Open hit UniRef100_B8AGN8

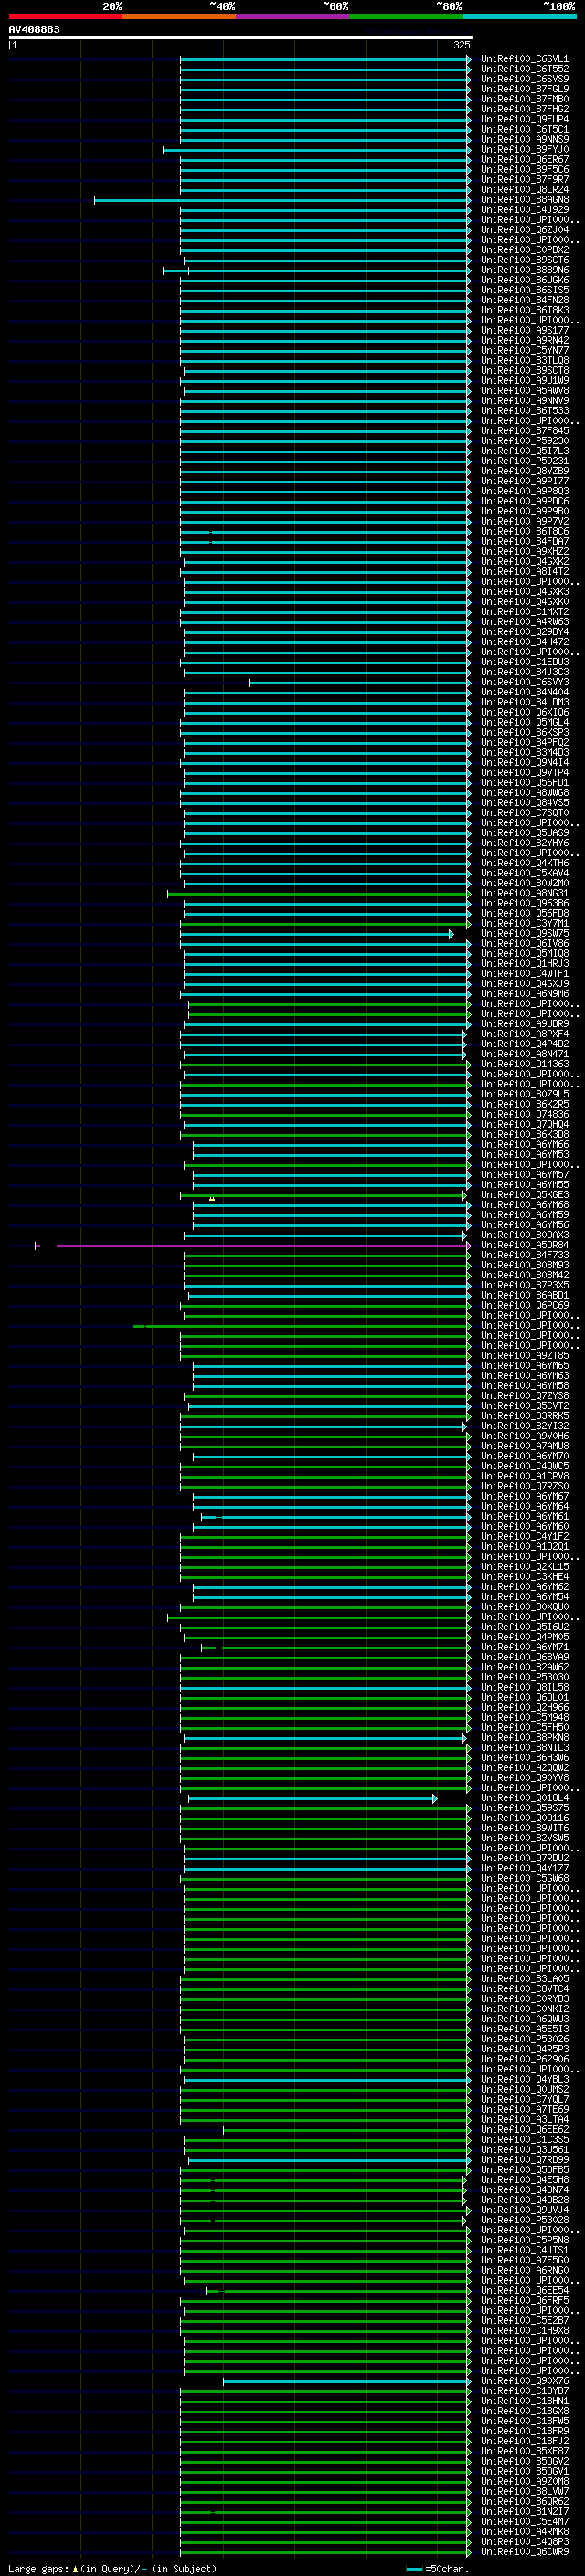(x=524, y=200)
